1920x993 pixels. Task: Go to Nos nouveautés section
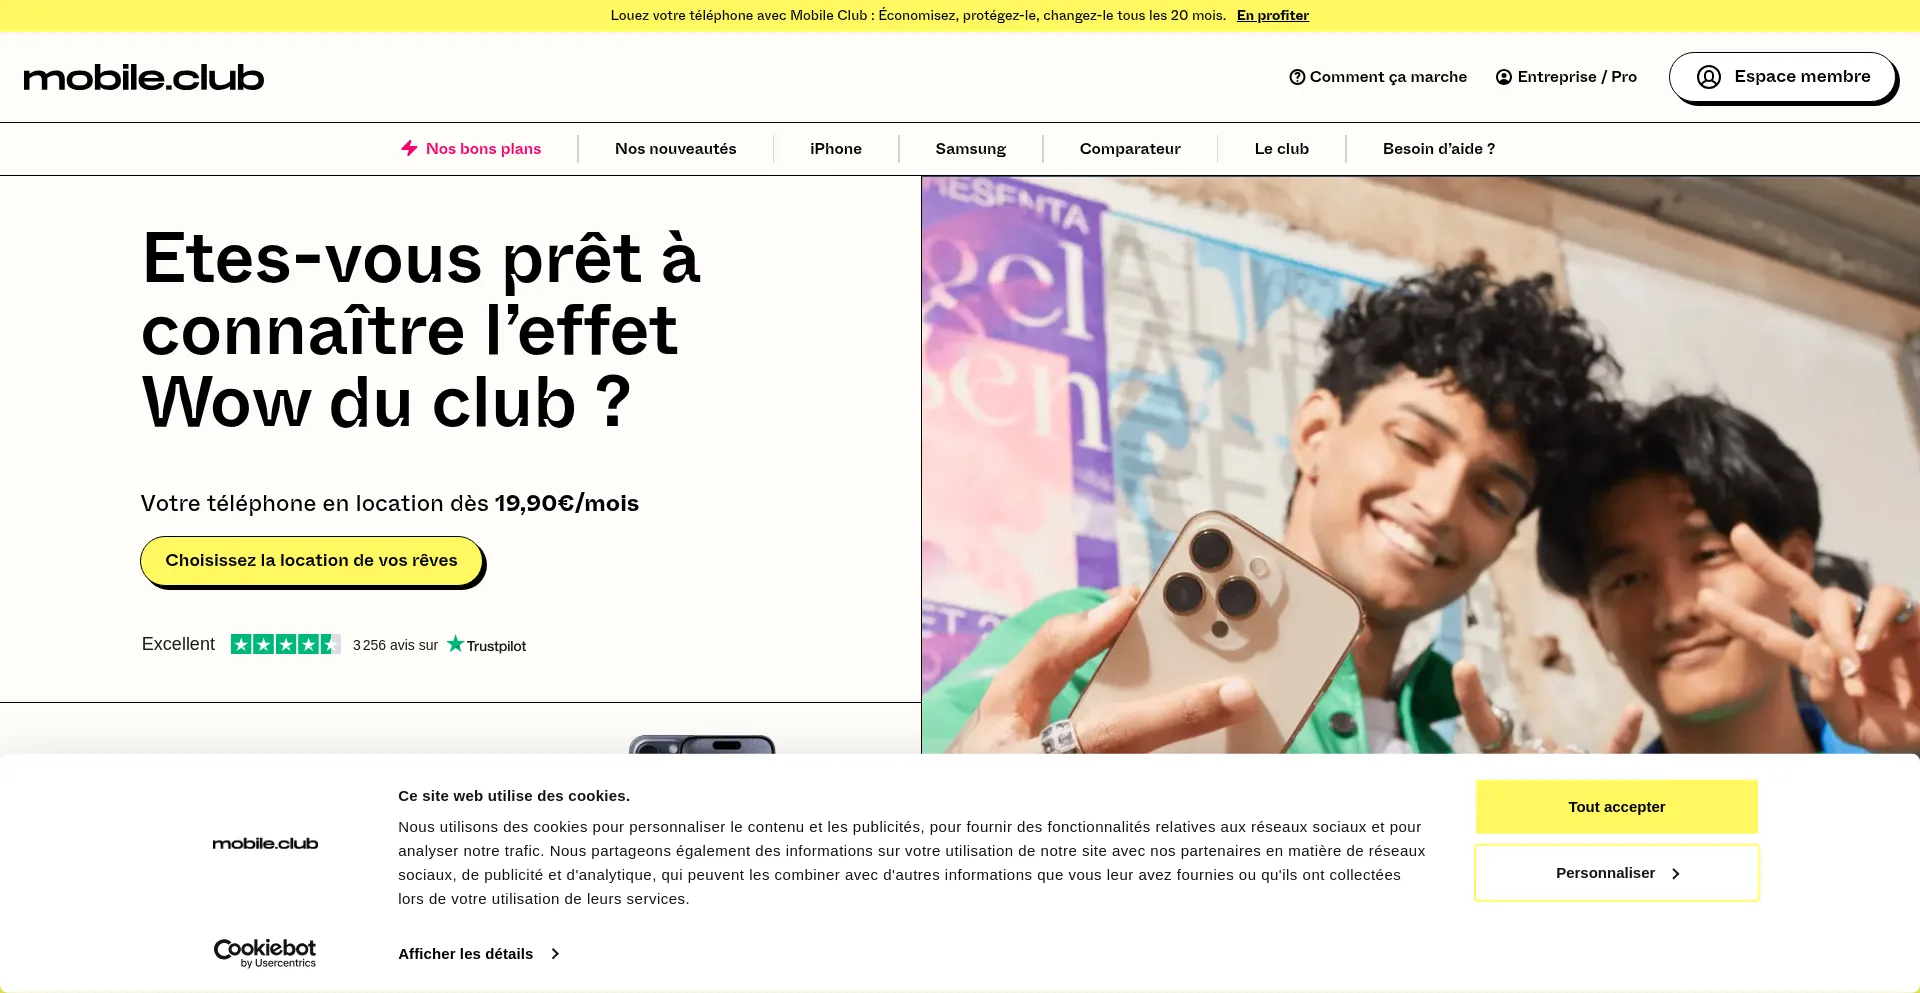point(676,149)
